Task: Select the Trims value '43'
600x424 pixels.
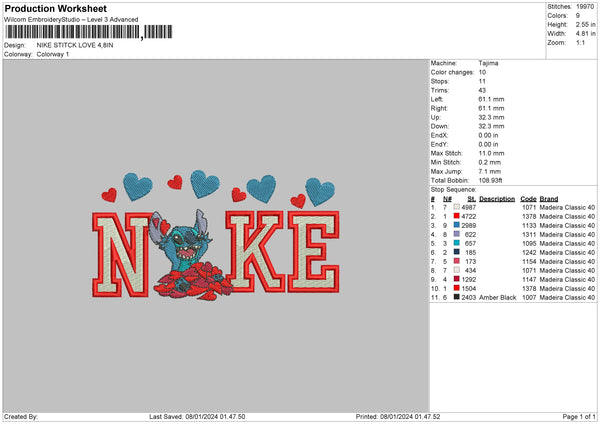Action: click(x=482, y=90)
